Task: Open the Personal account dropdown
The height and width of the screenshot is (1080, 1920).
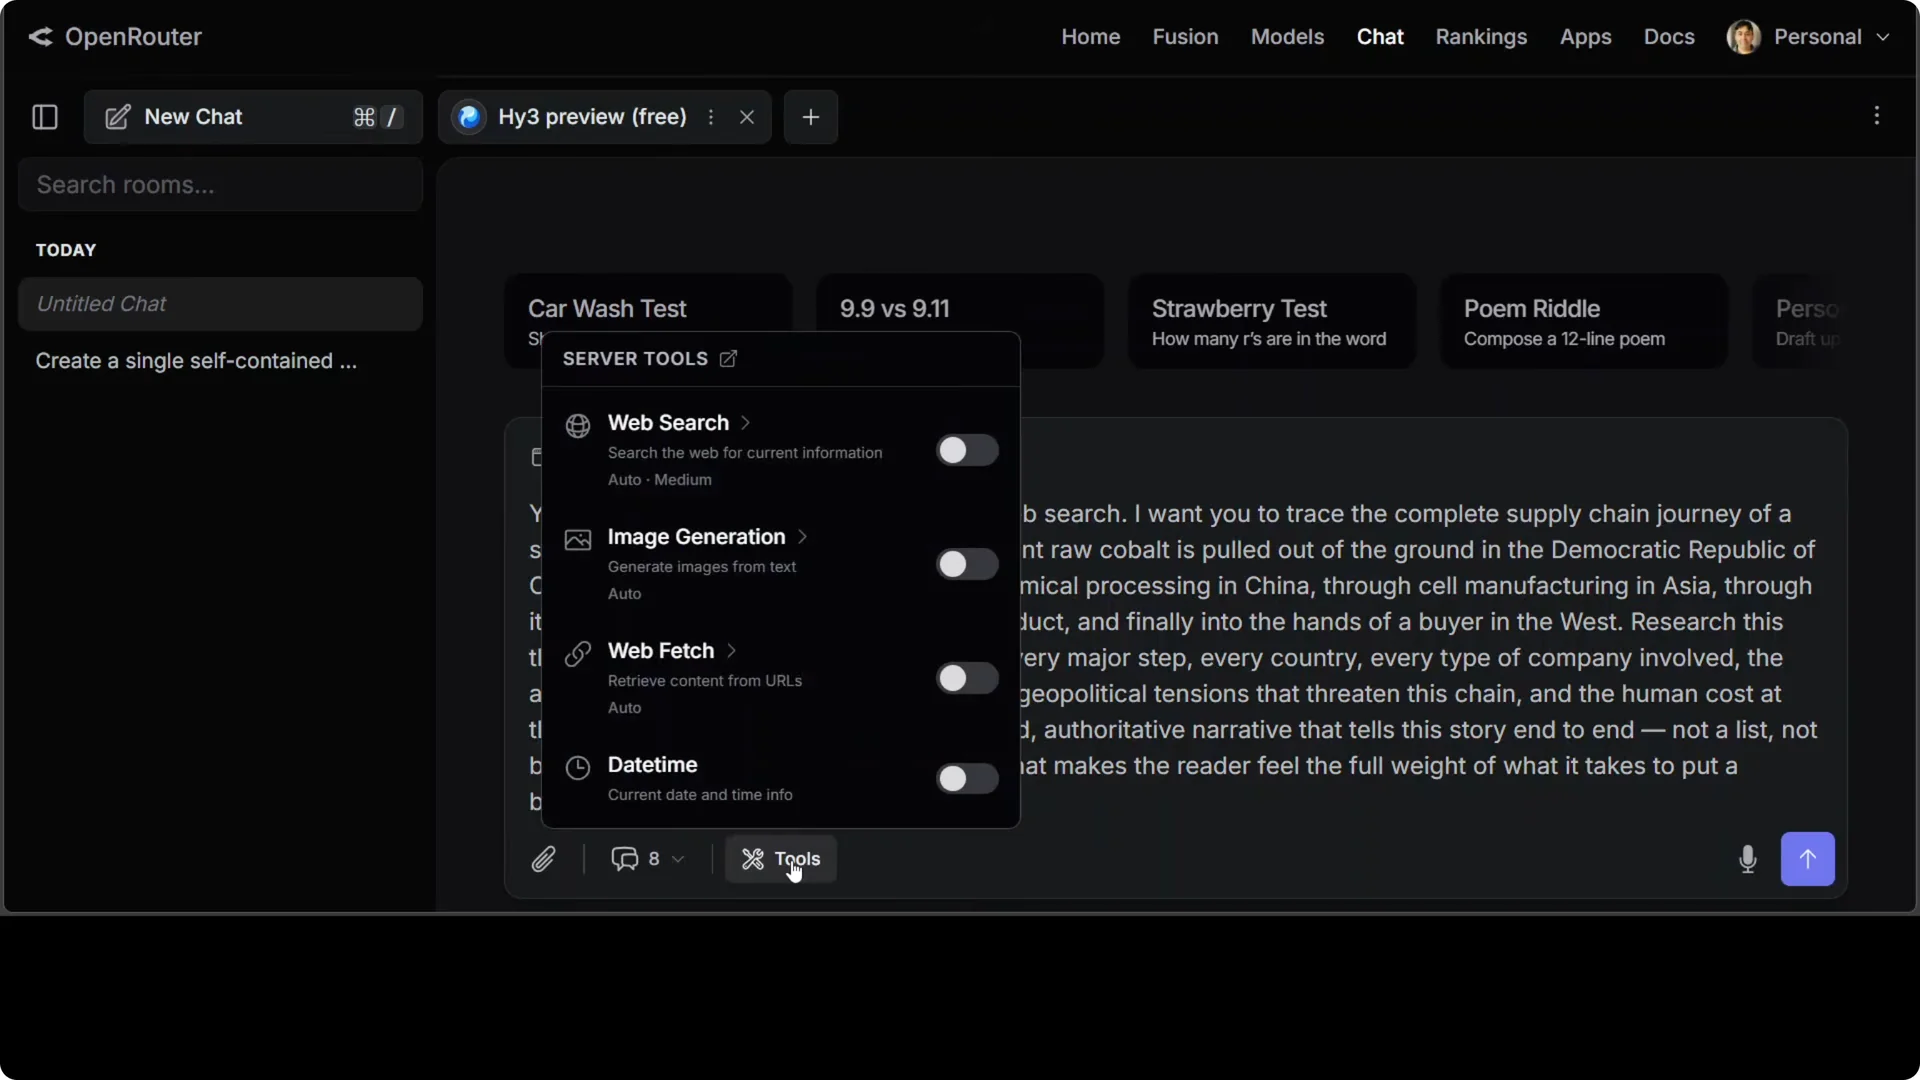Action: point(1810,37)
